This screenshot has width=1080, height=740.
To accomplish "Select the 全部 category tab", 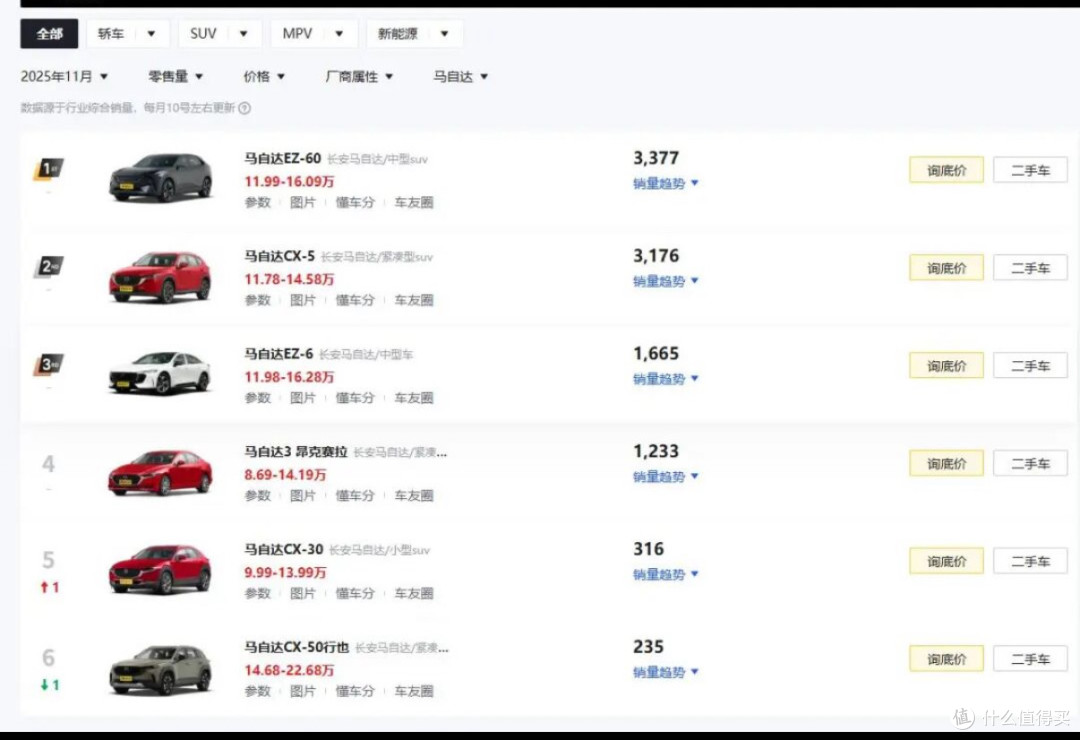I will click(49, 34).
